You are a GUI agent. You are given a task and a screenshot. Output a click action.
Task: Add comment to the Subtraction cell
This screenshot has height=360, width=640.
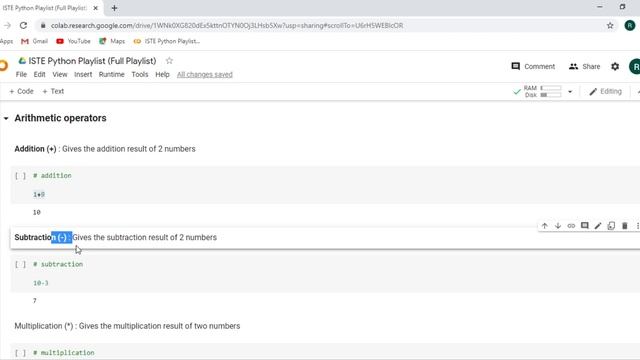[584, 226]
